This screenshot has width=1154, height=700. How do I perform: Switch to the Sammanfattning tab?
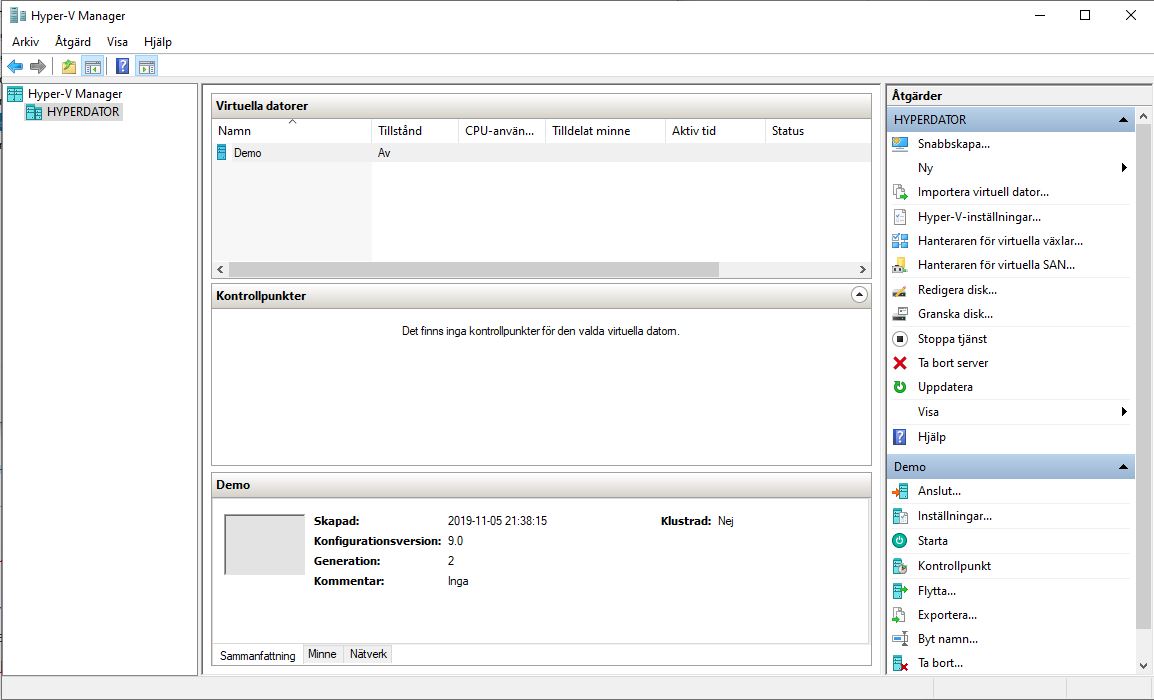258,655
